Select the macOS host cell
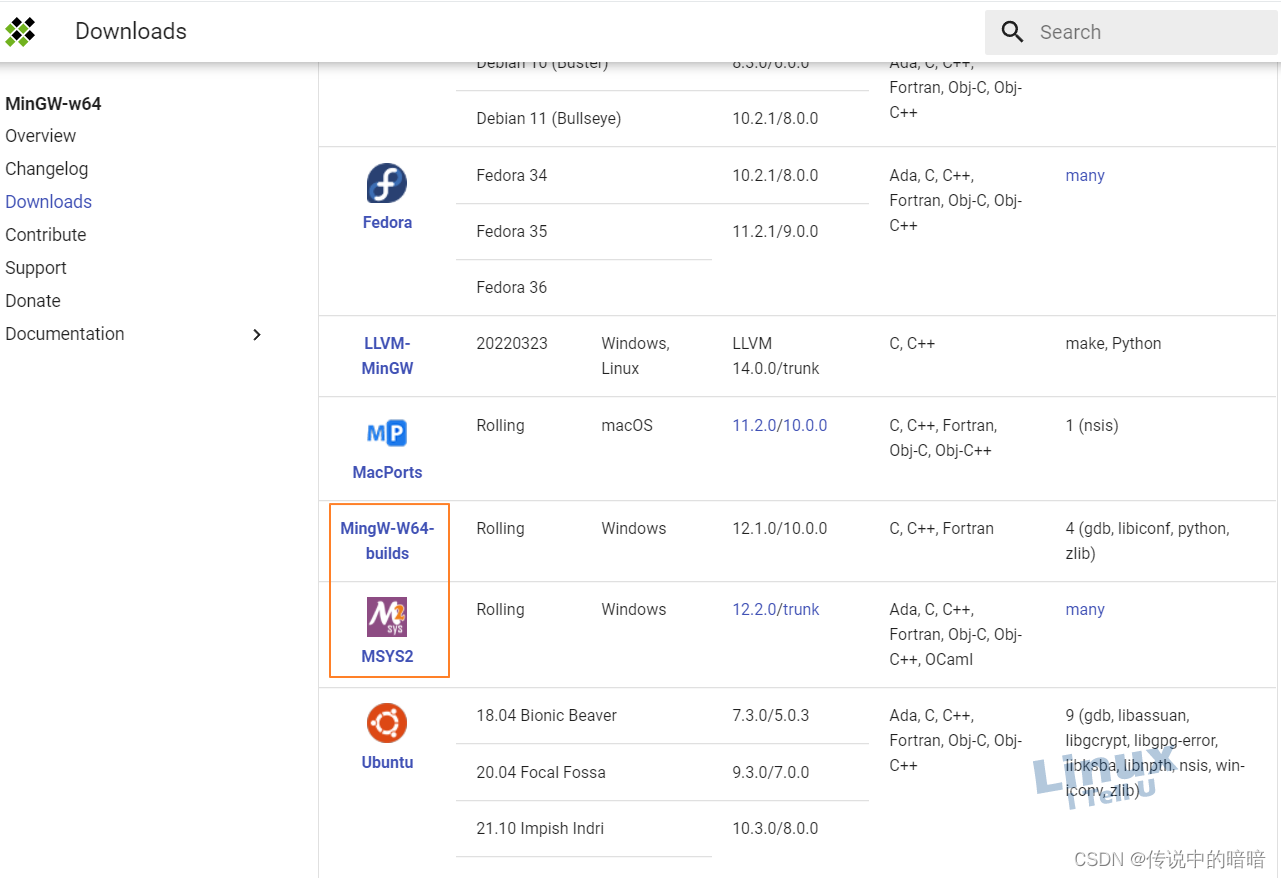1281x878 pixels. coord(627,425)
